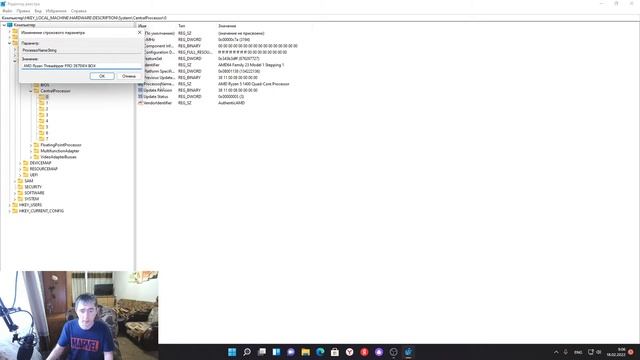Click Отмена to cancel the string edit
Screen dimensions: 640x360
tap(129, 76)
